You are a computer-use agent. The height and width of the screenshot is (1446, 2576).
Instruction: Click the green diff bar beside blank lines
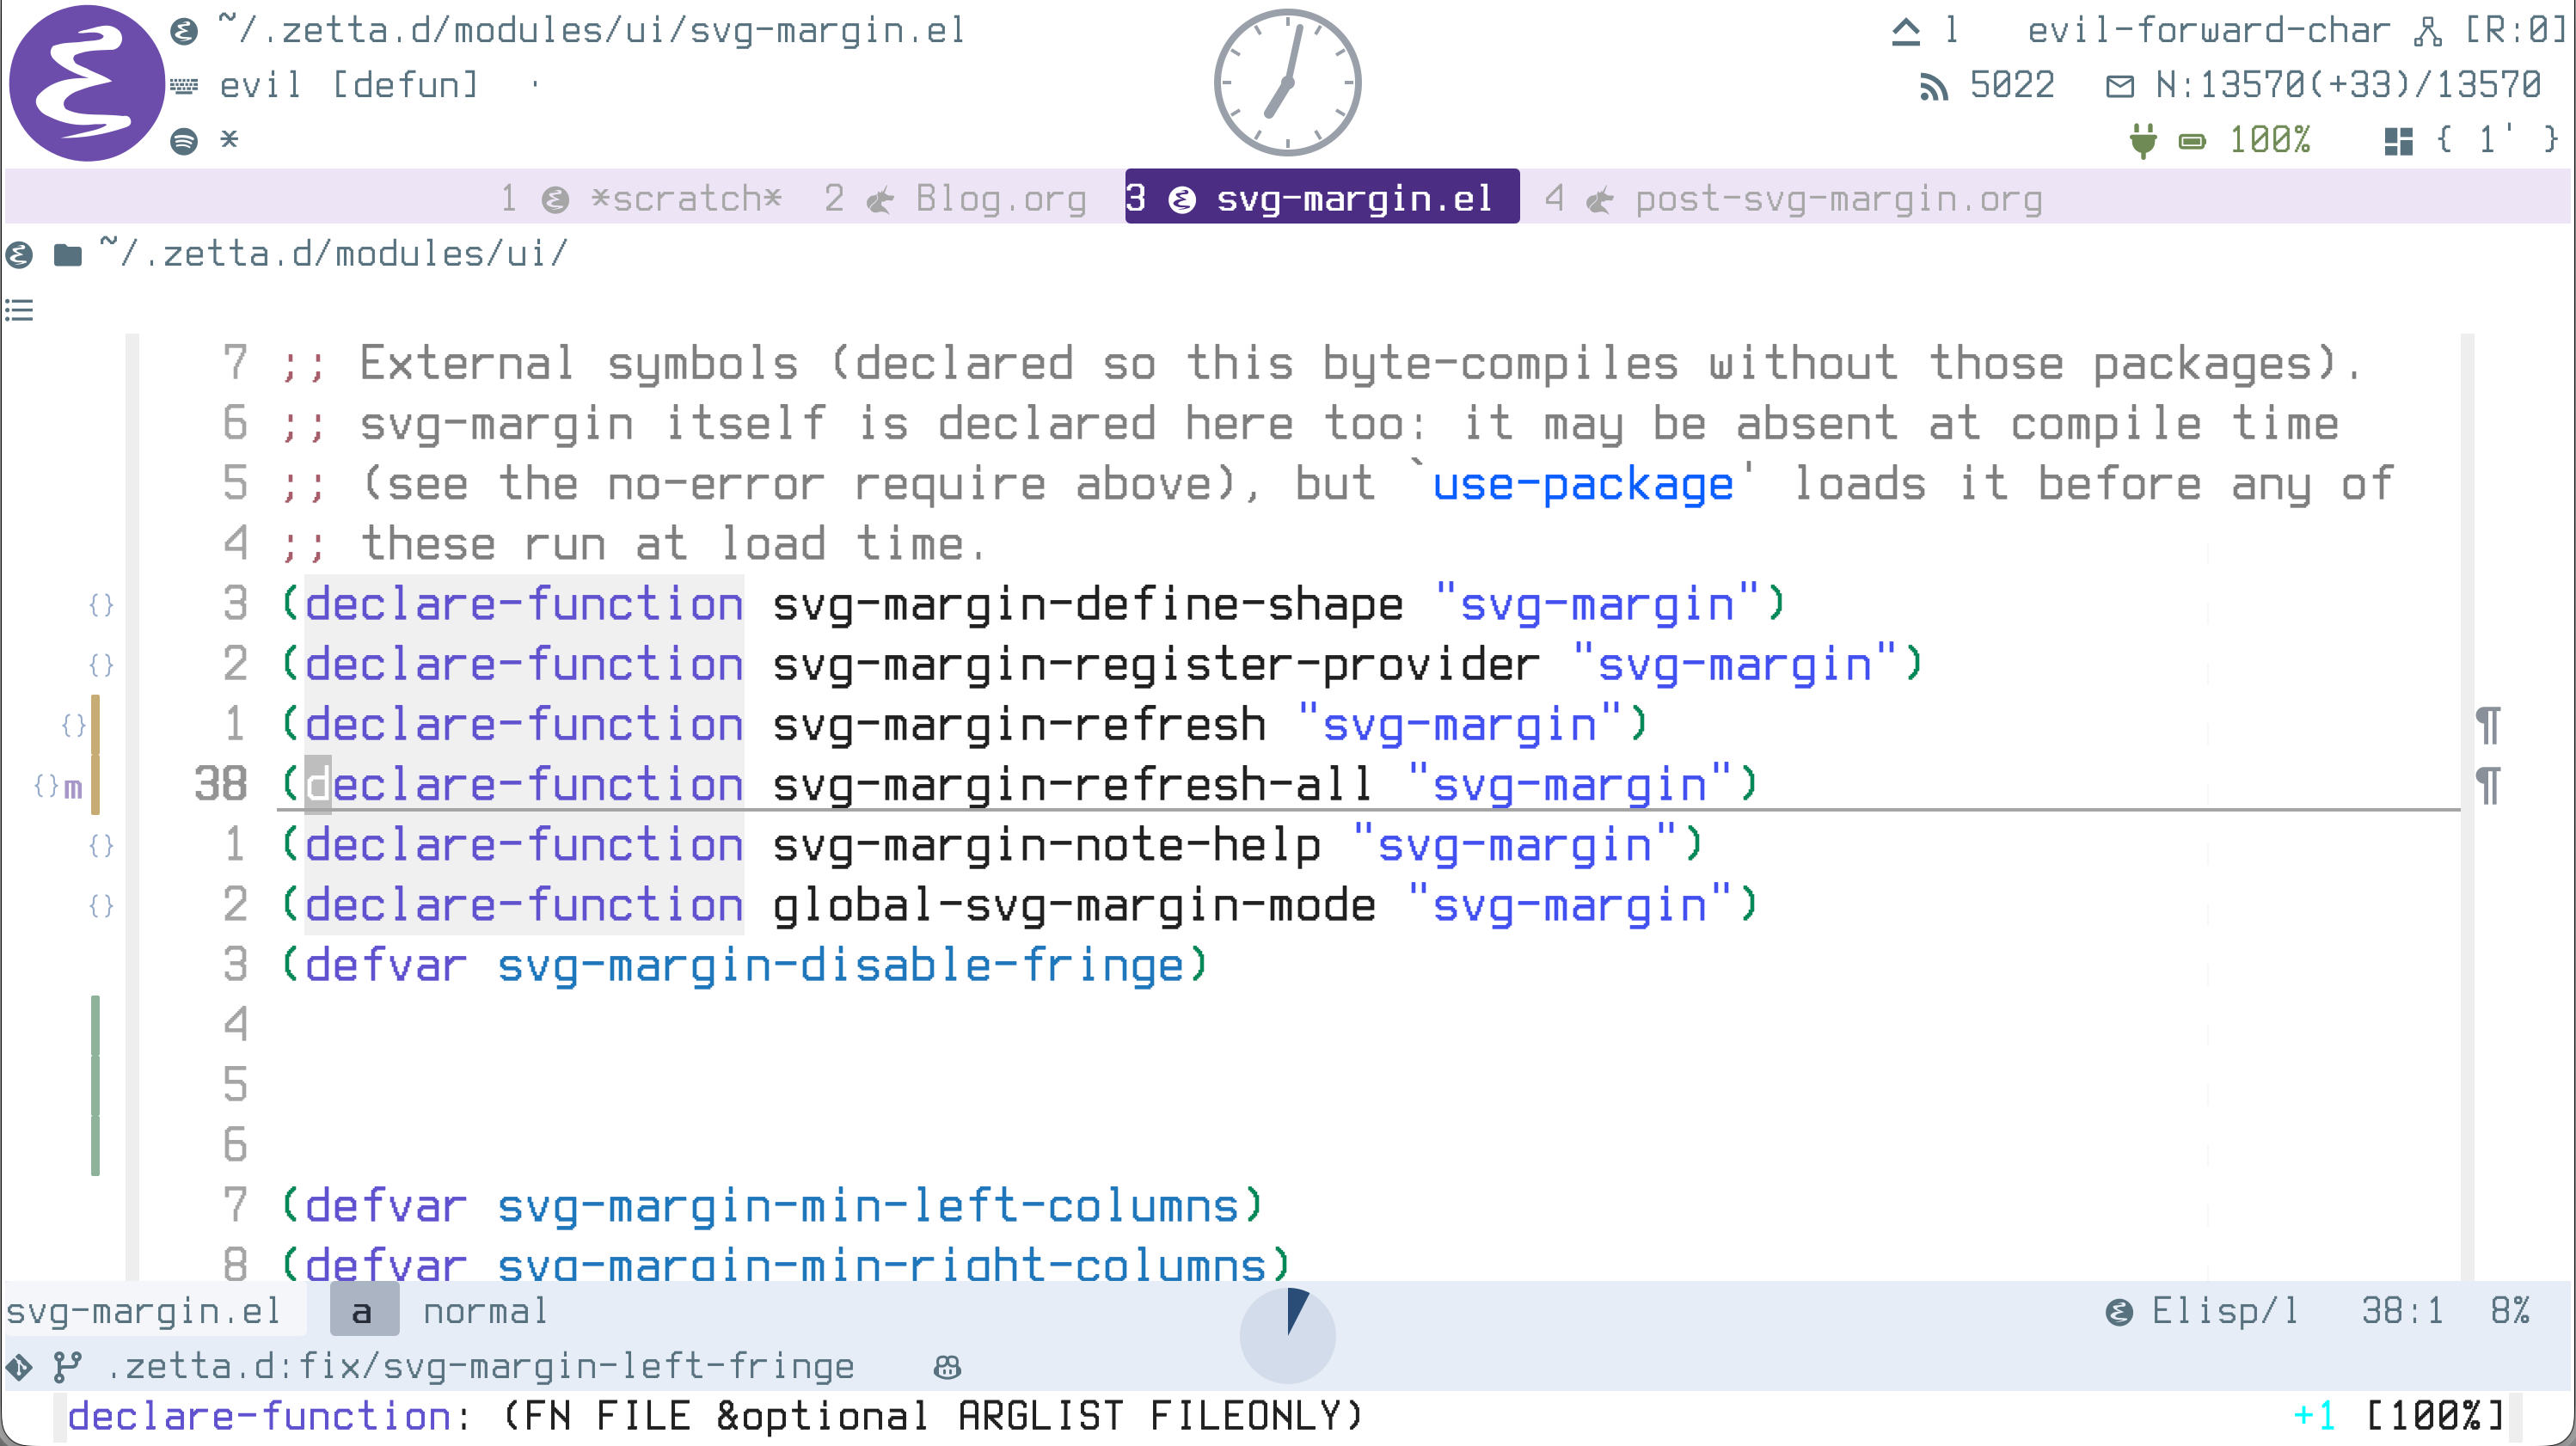pyautogui.click(x=95, y=1085)
